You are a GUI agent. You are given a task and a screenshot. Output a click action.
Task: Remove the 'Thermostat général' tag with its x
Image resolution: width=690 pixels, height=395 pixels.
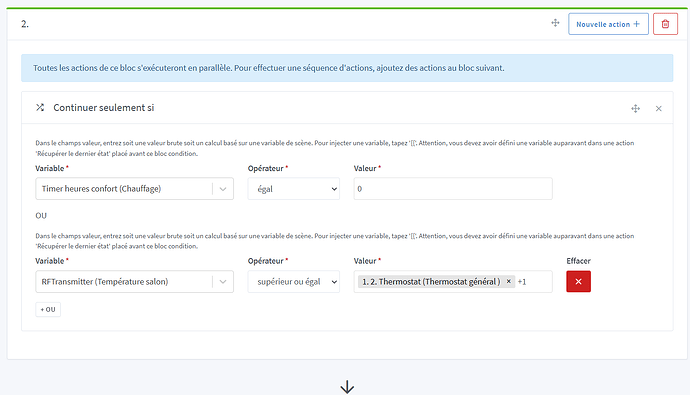coord(509,281)
